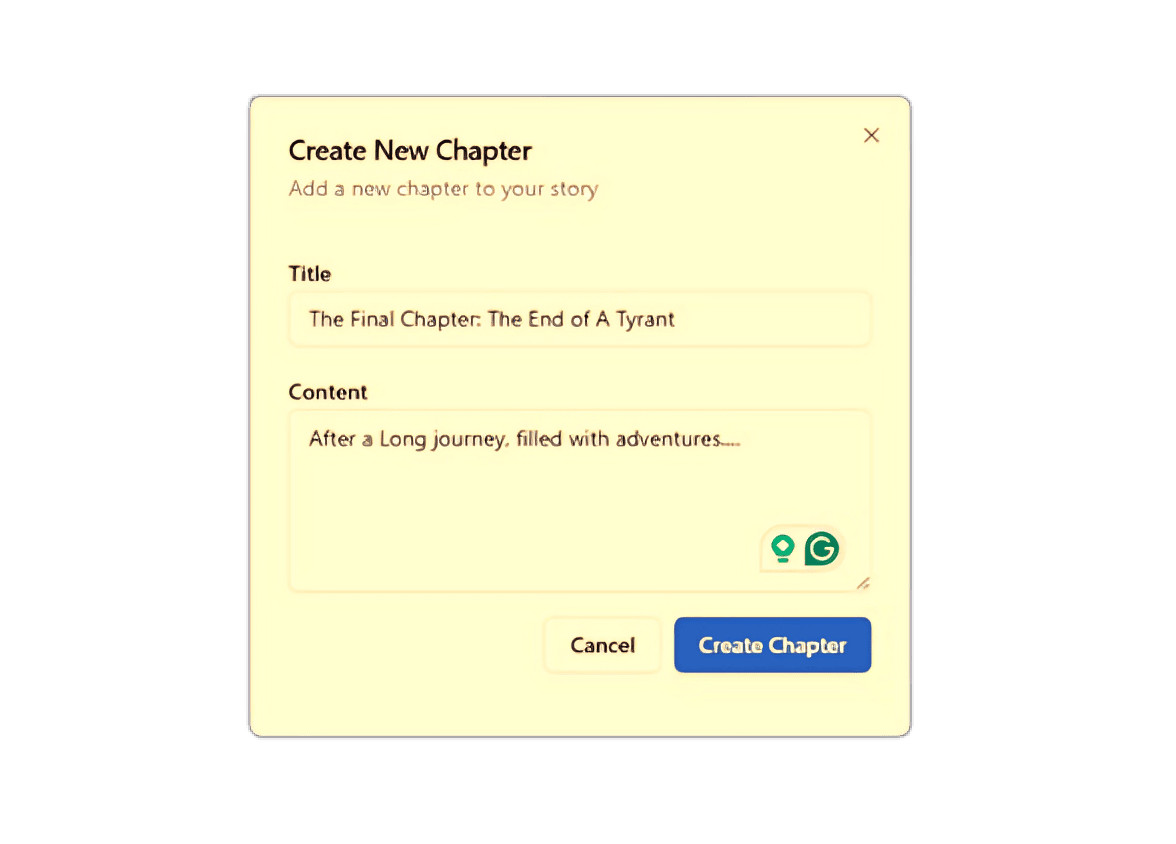This screenshot has width=1176, height=844.
Task: Click the Create Chapter button
Action: pyautogui.click(x=772, y=645)
